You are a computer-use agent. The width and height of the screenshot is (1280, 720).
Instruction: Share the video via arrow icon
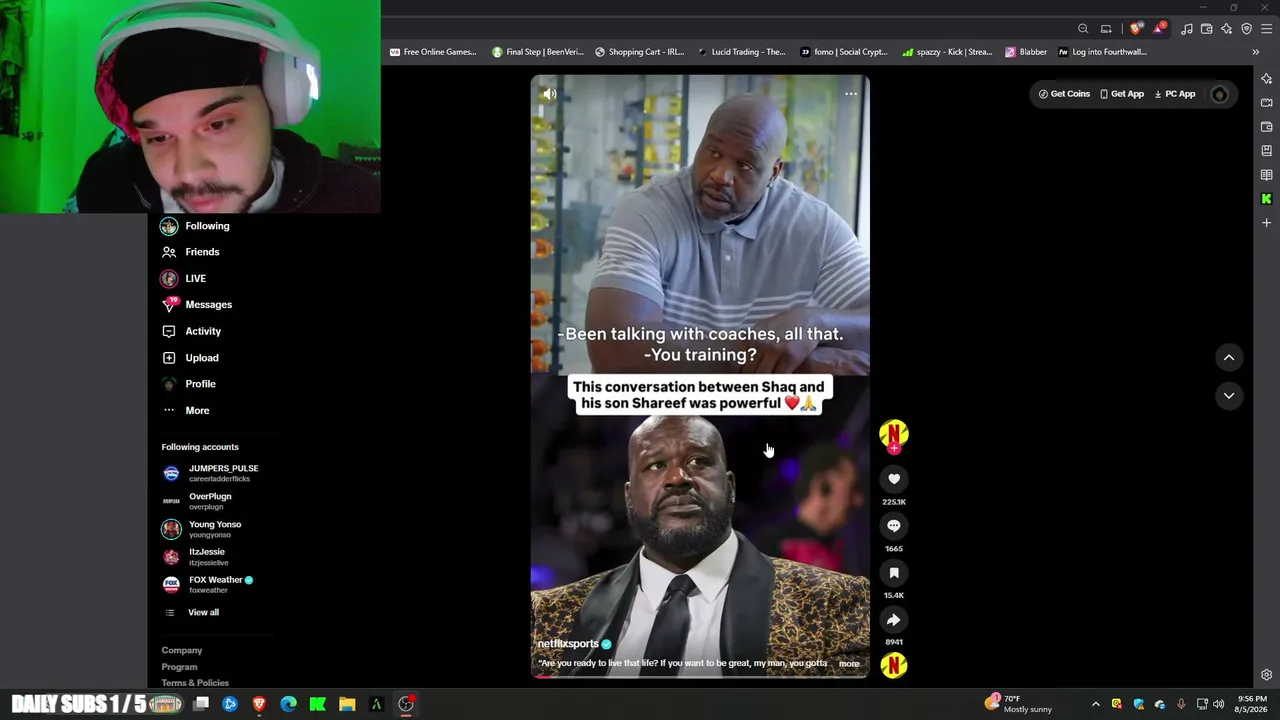894,620
